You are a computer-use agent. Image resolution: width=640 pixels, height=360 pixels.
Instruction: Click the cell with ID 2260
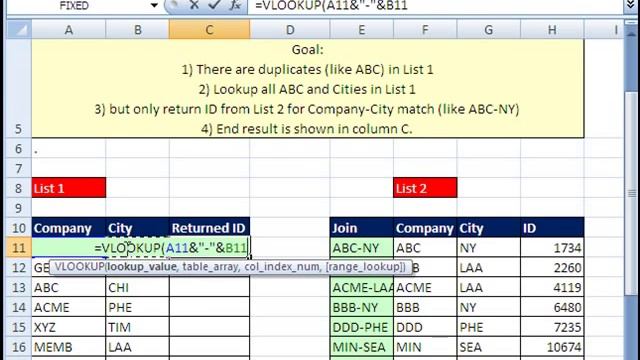[x=552, y=268]
